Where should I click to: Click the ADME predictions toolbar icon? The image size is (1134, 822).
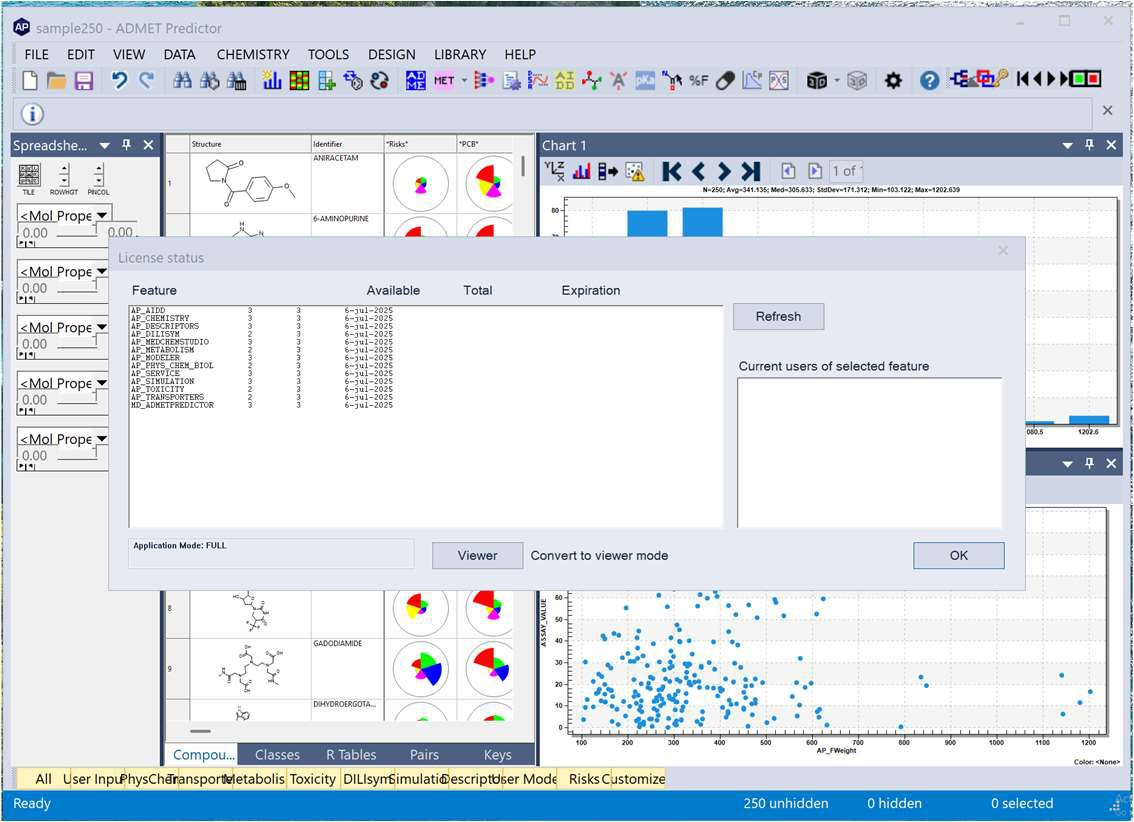[416, 80]
